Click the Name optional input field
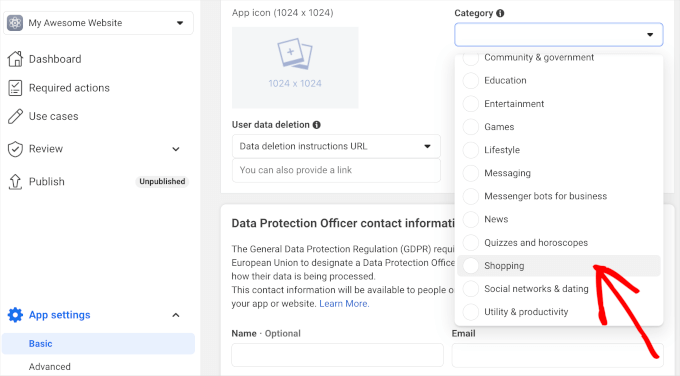The image size is (680, 376). tap(337, 355)
